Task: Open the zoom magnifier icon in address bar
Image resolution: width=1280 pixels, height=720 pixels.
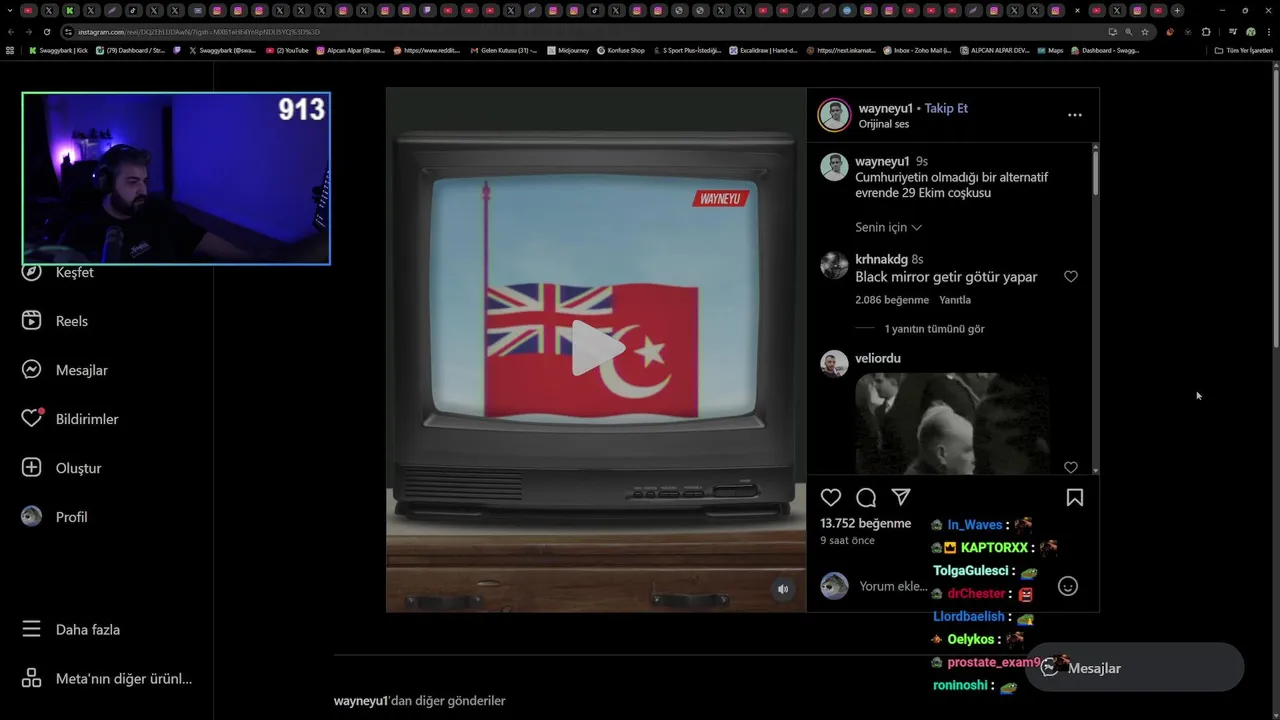Action: click(x=1129, y=32)
